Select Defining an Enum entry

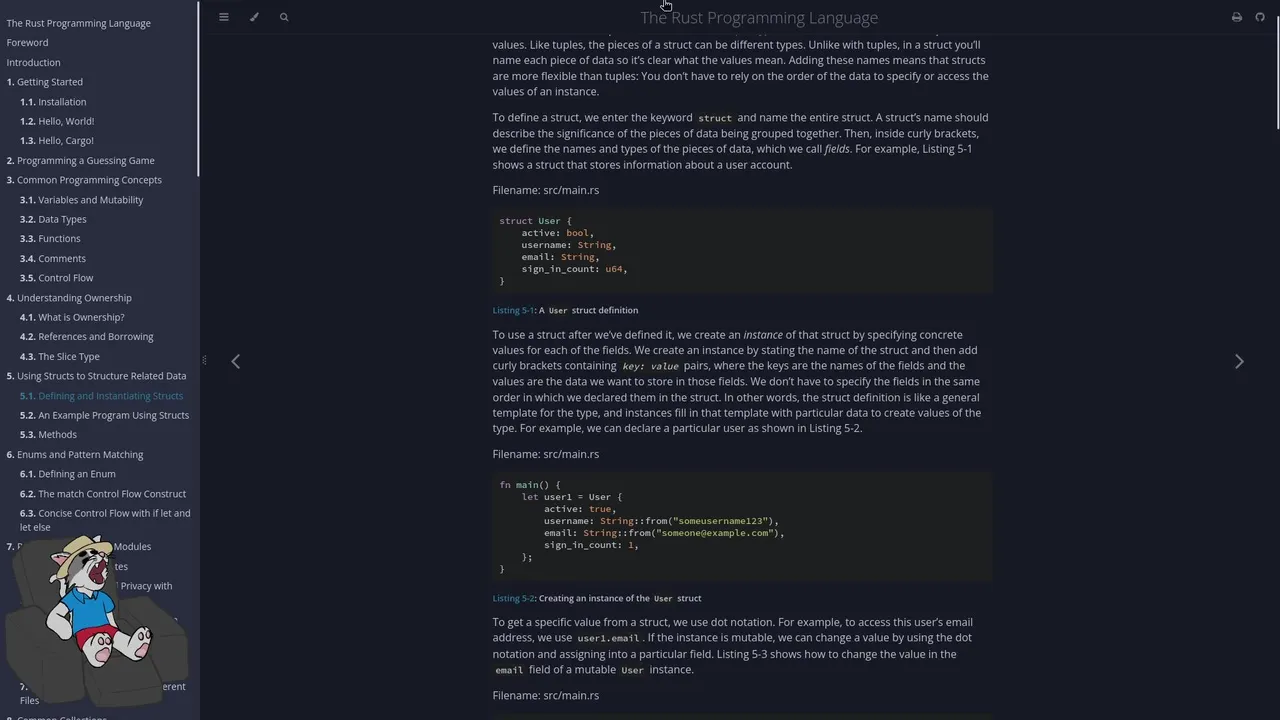pyautogui.click(x=76, y=474)
